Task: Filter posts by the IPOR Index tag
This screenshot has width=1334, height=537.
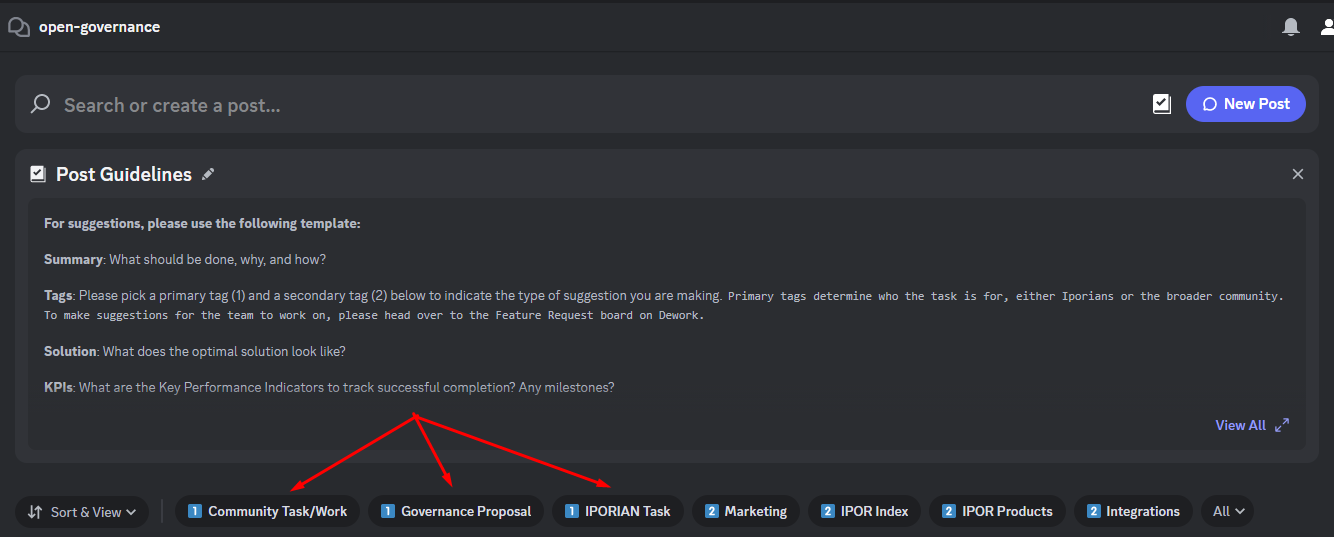Action: [x=865, y=511]
